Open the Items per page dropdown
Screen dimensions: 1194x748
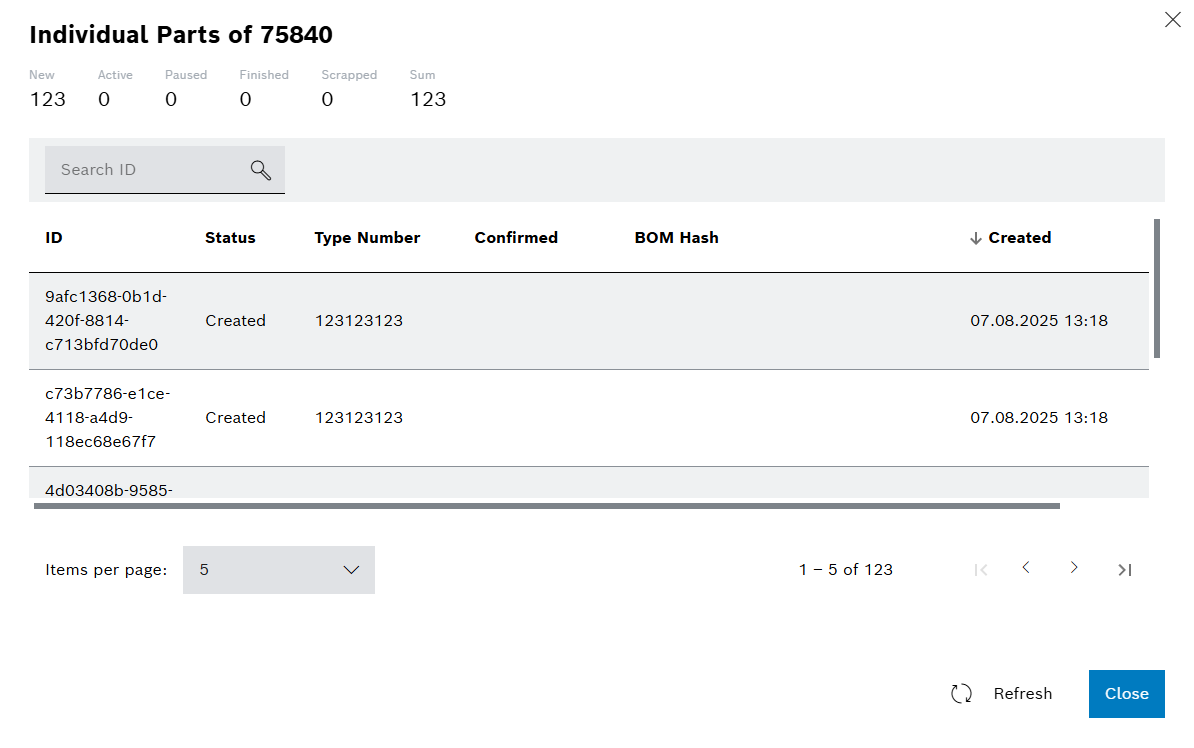tap(278, 570)
